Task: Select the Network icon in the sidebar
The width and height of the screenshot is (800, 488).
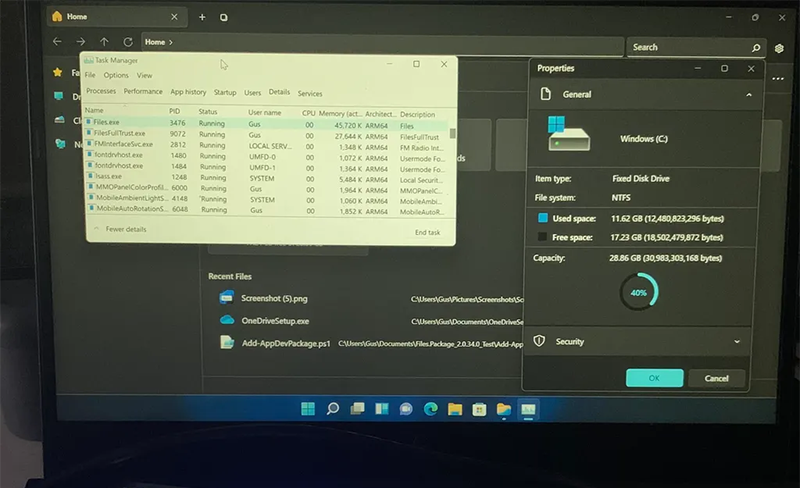Action: (61, 144)
